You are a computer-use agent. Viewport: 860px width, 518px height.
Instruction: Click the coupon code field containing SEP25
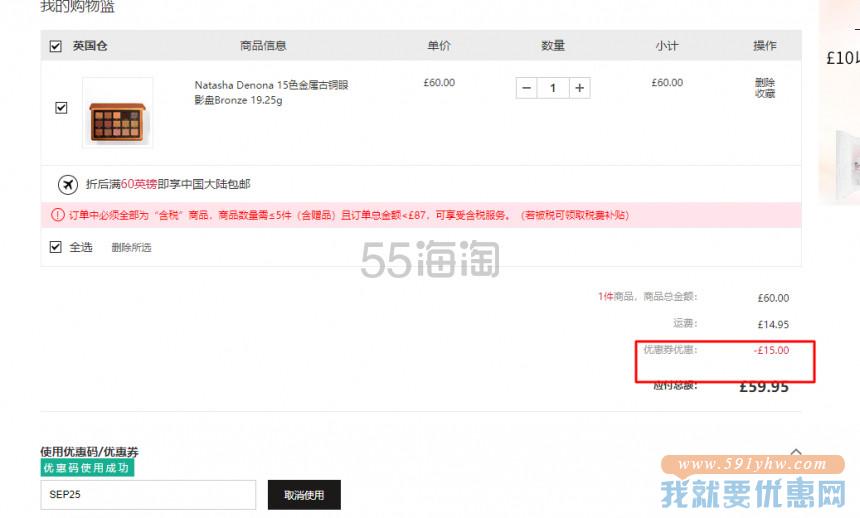[x=148, y=494]
